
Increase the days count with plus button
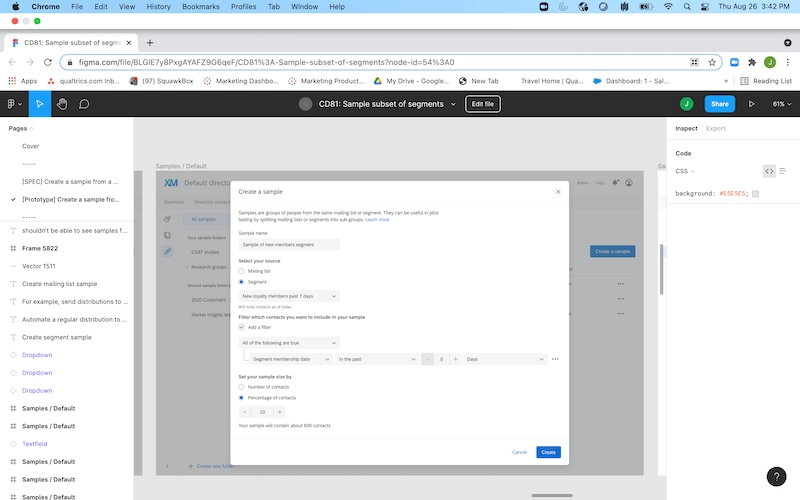pos(455,359)
